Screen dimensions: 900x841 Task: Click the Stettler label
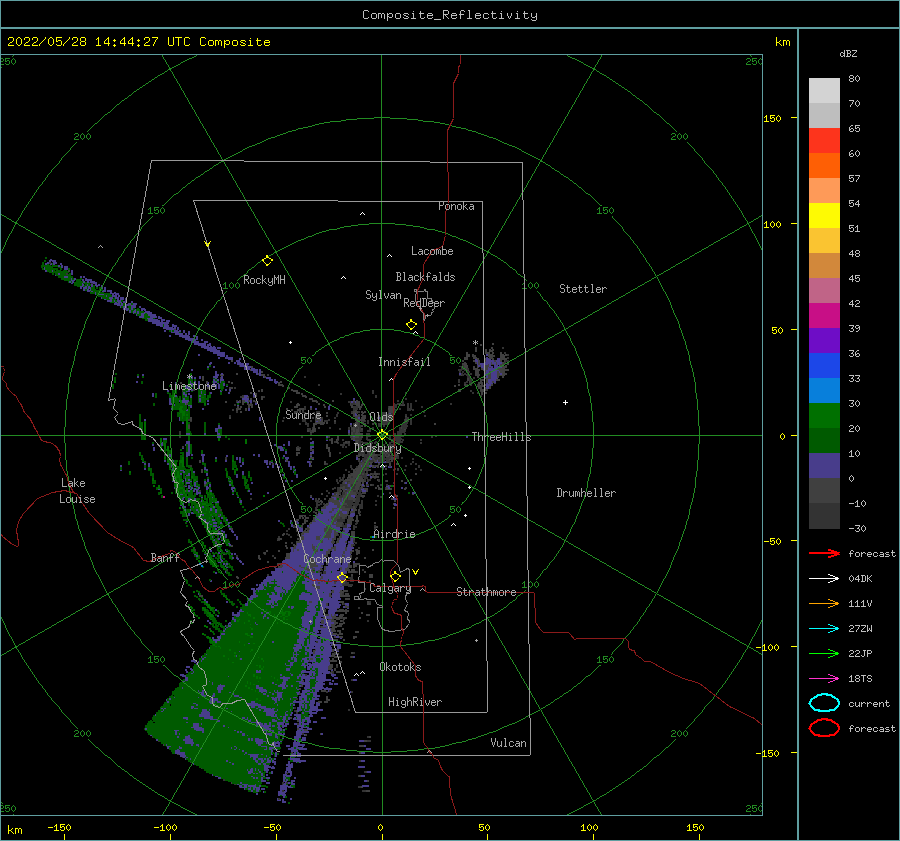coord(583,289)
